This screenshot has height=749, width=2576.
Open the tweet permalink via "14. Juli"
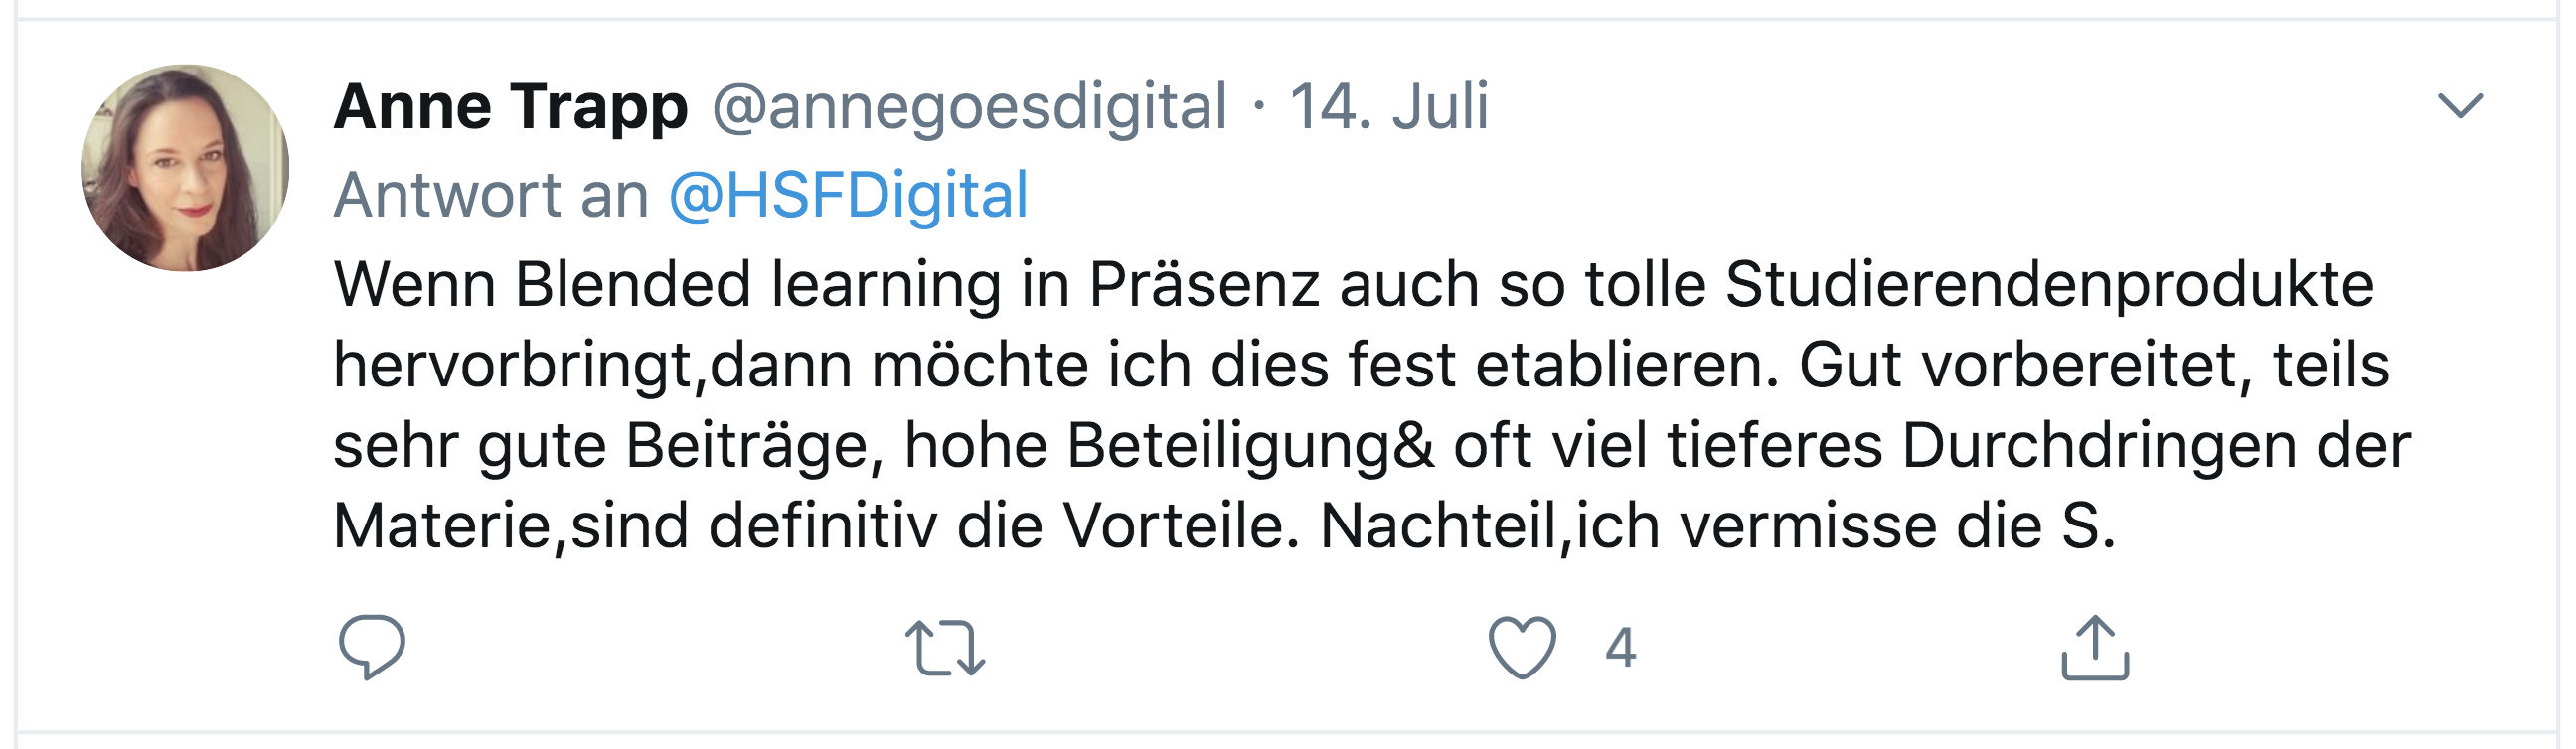click(x=1389, y=106)
